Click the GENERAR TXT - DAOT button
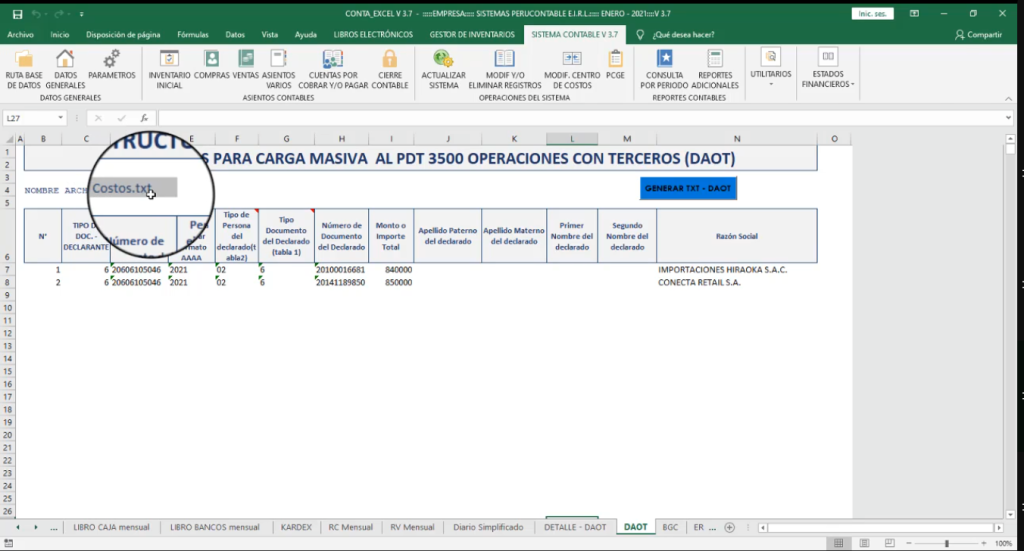The height and width of the screenshot is (551, 1024). (688, 188)
